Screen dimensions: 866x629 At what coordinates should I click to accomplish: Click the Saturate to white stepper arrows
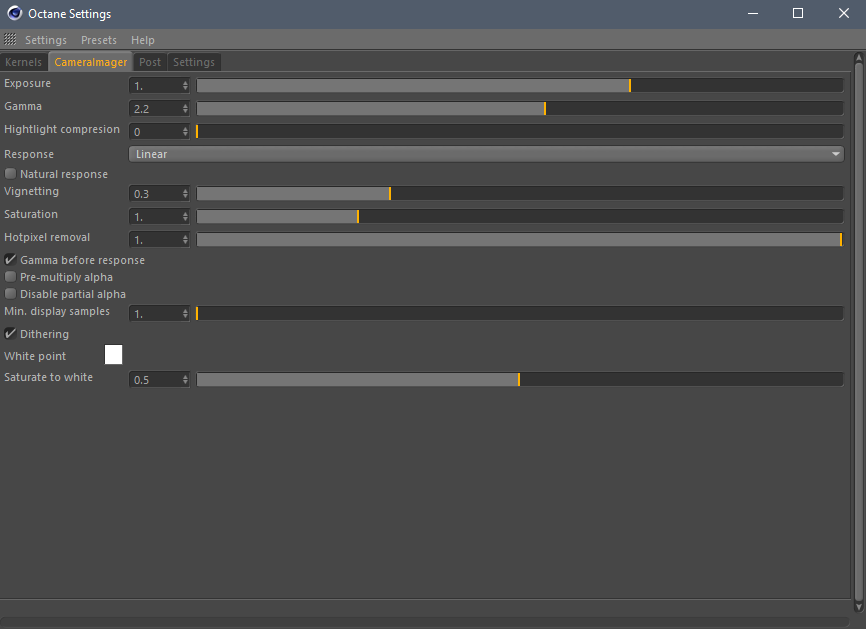click(185, 380)
